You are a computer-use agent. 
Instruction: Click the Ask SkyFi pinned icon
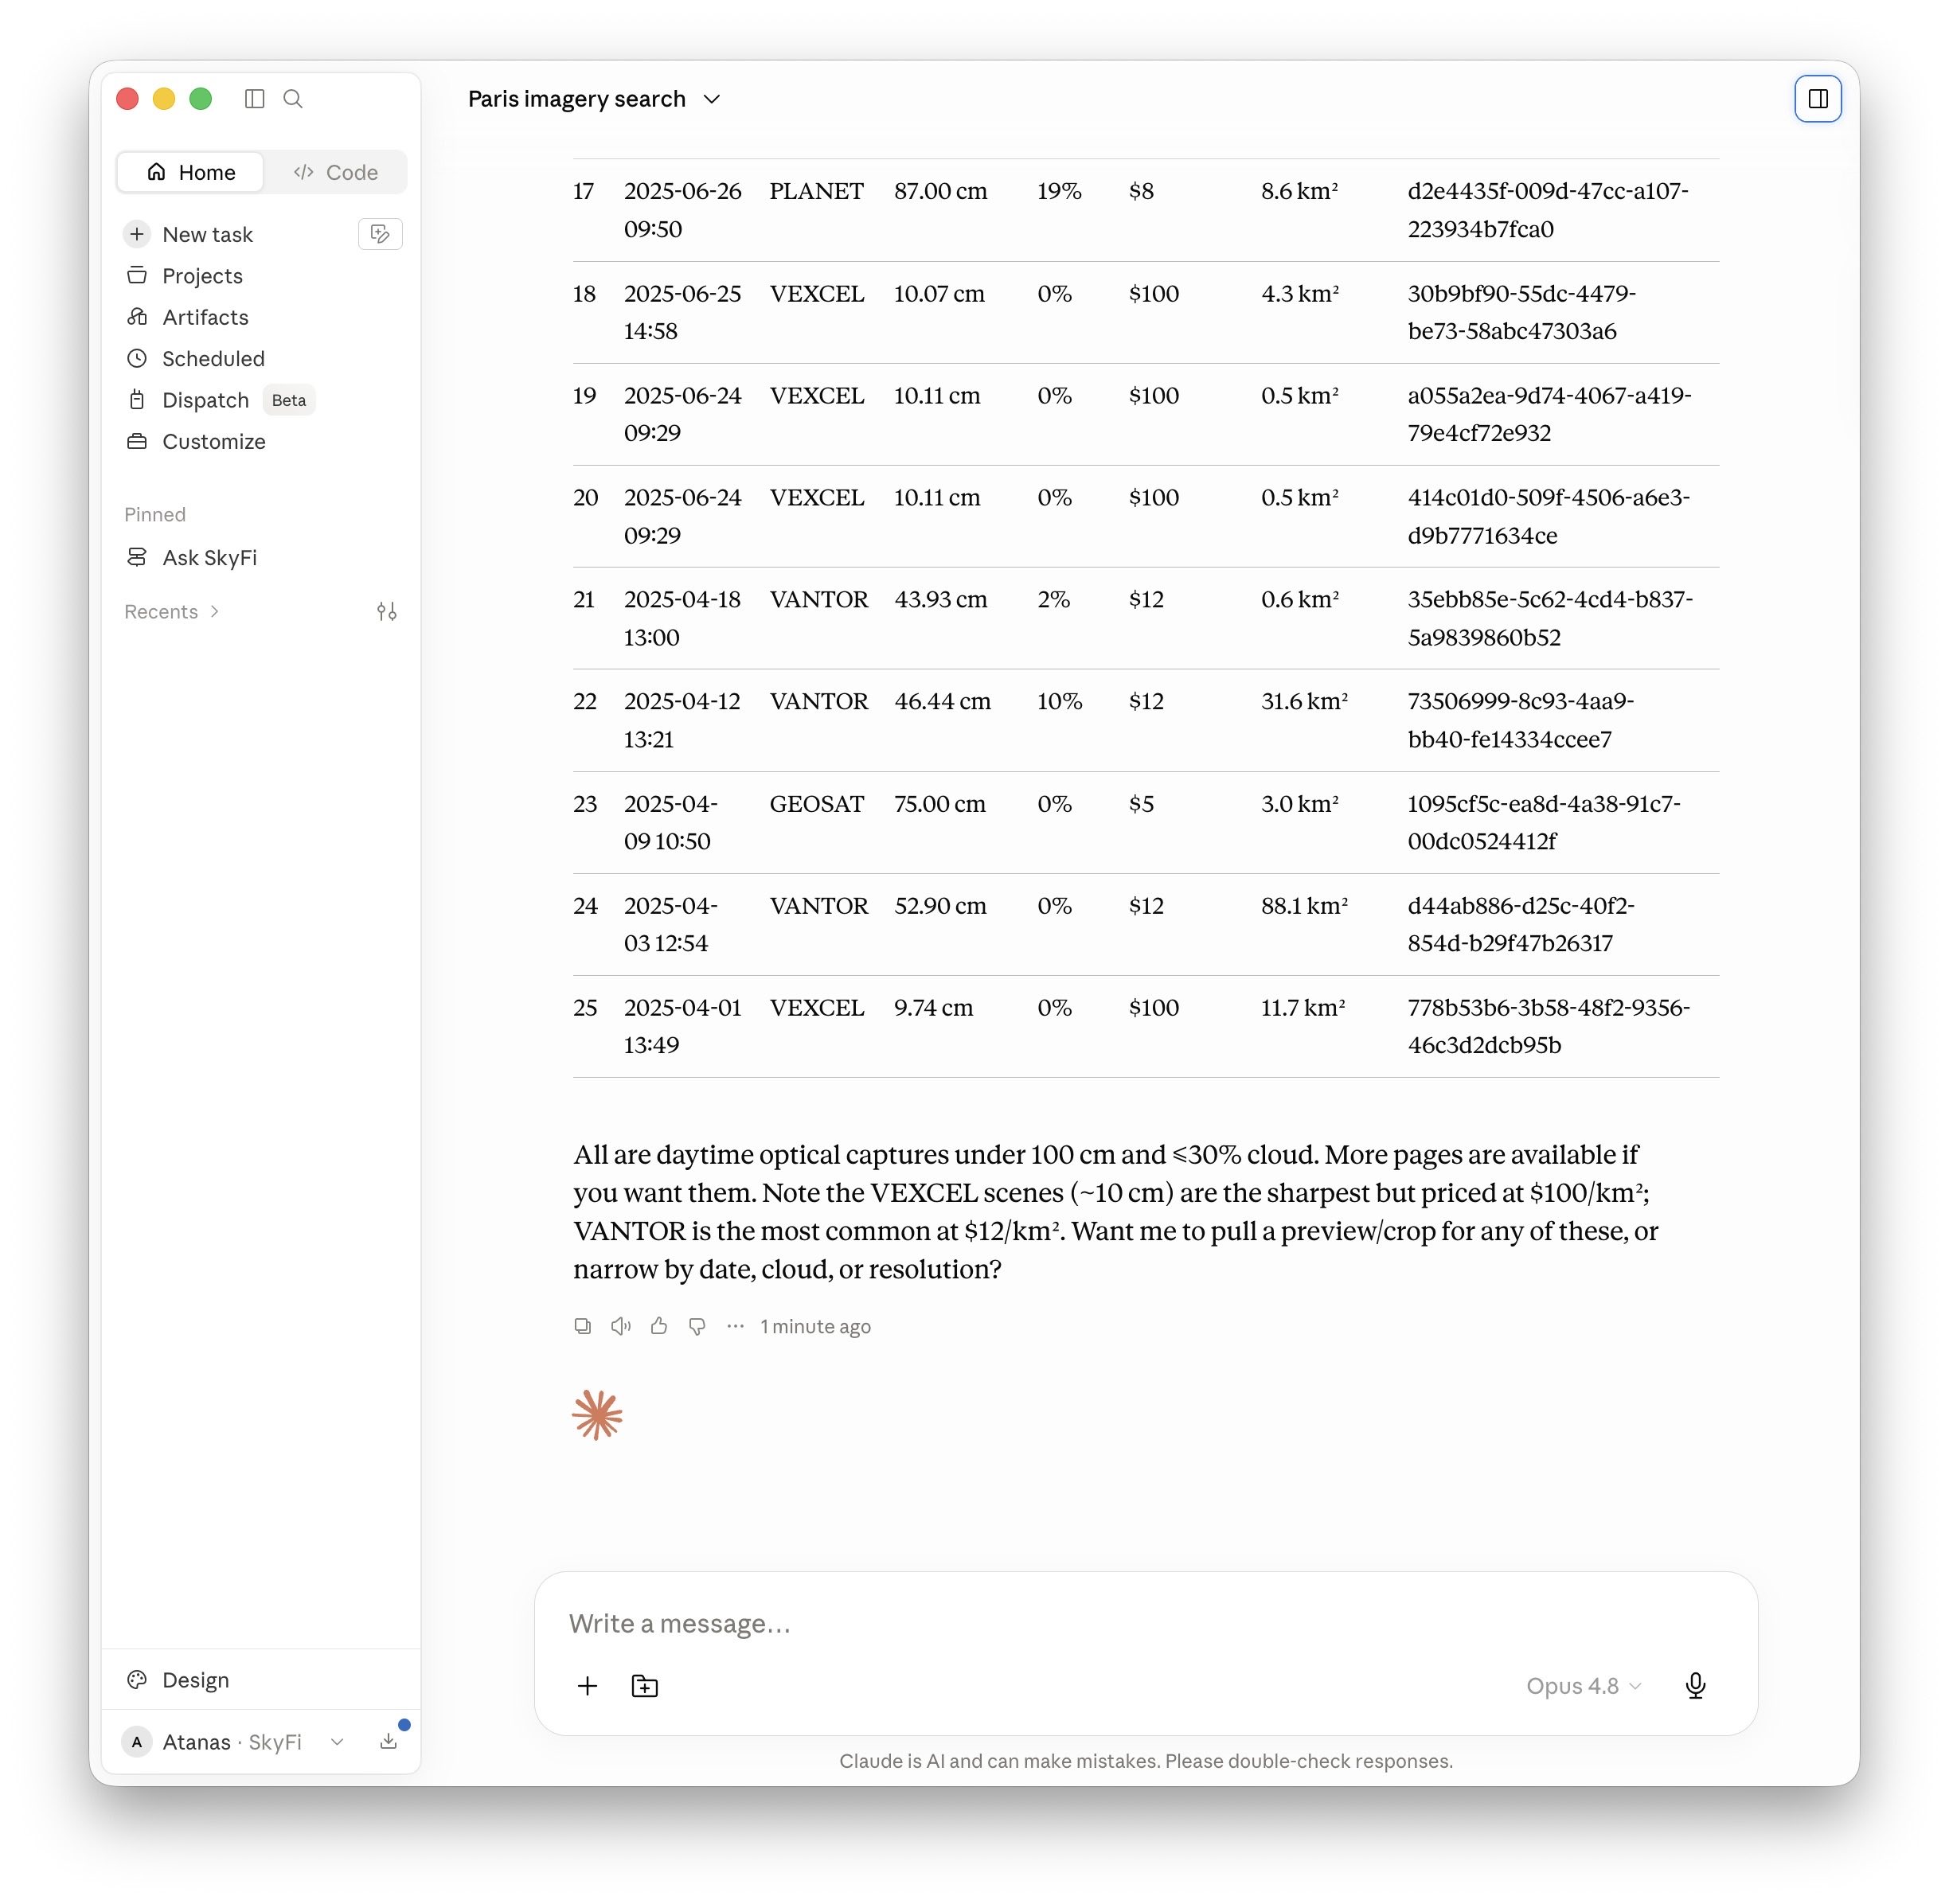pyautogui.click(x=137, y=557)
